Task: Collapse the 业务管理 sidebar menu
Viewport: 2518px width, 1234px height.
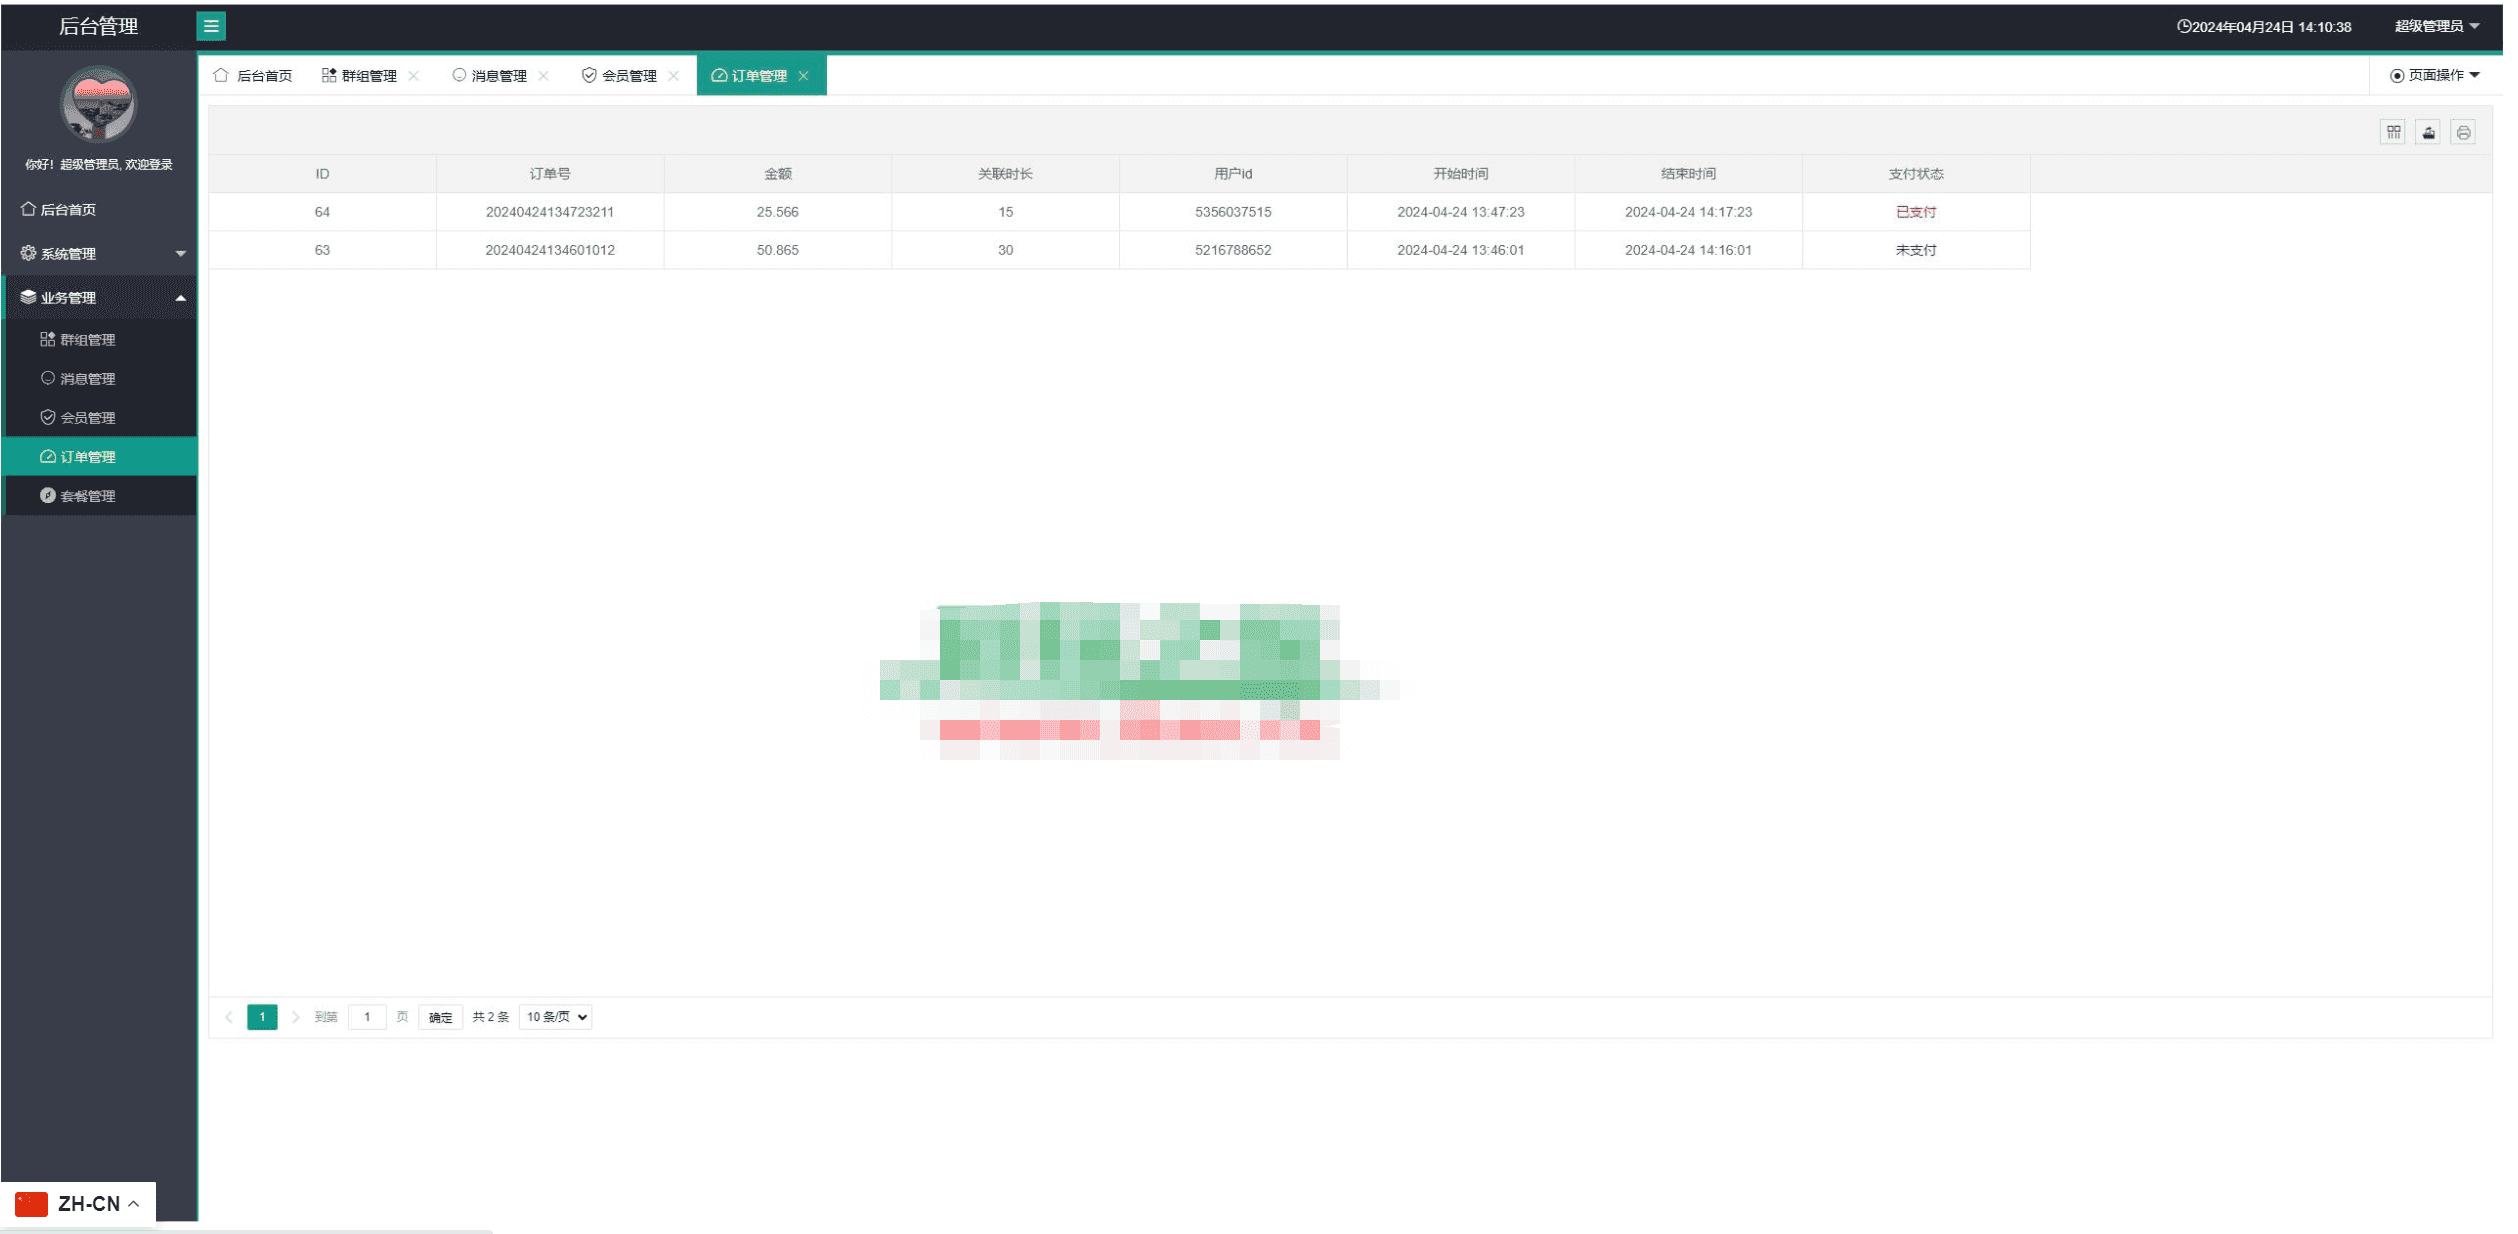Action: (100, 297)
